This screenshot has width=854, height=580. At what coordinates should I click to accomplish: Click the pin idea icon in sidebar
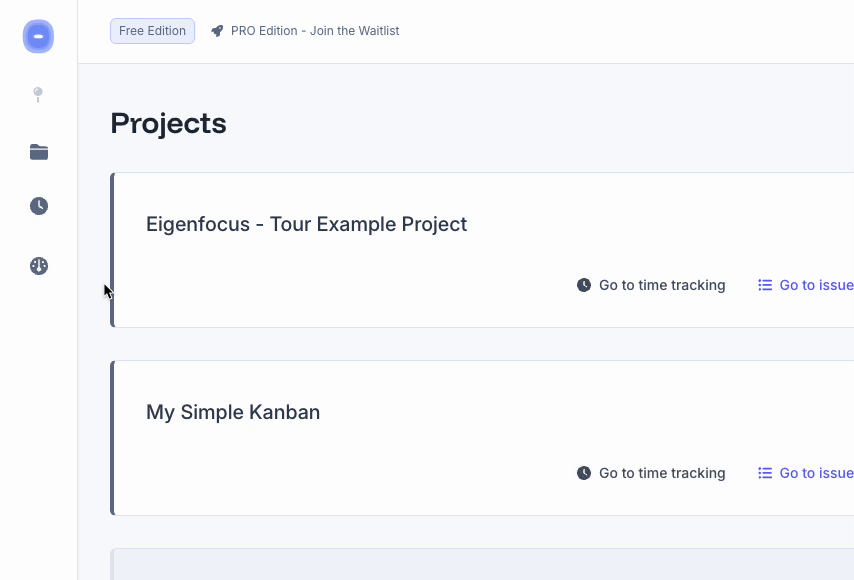click(x=38, y=94)
